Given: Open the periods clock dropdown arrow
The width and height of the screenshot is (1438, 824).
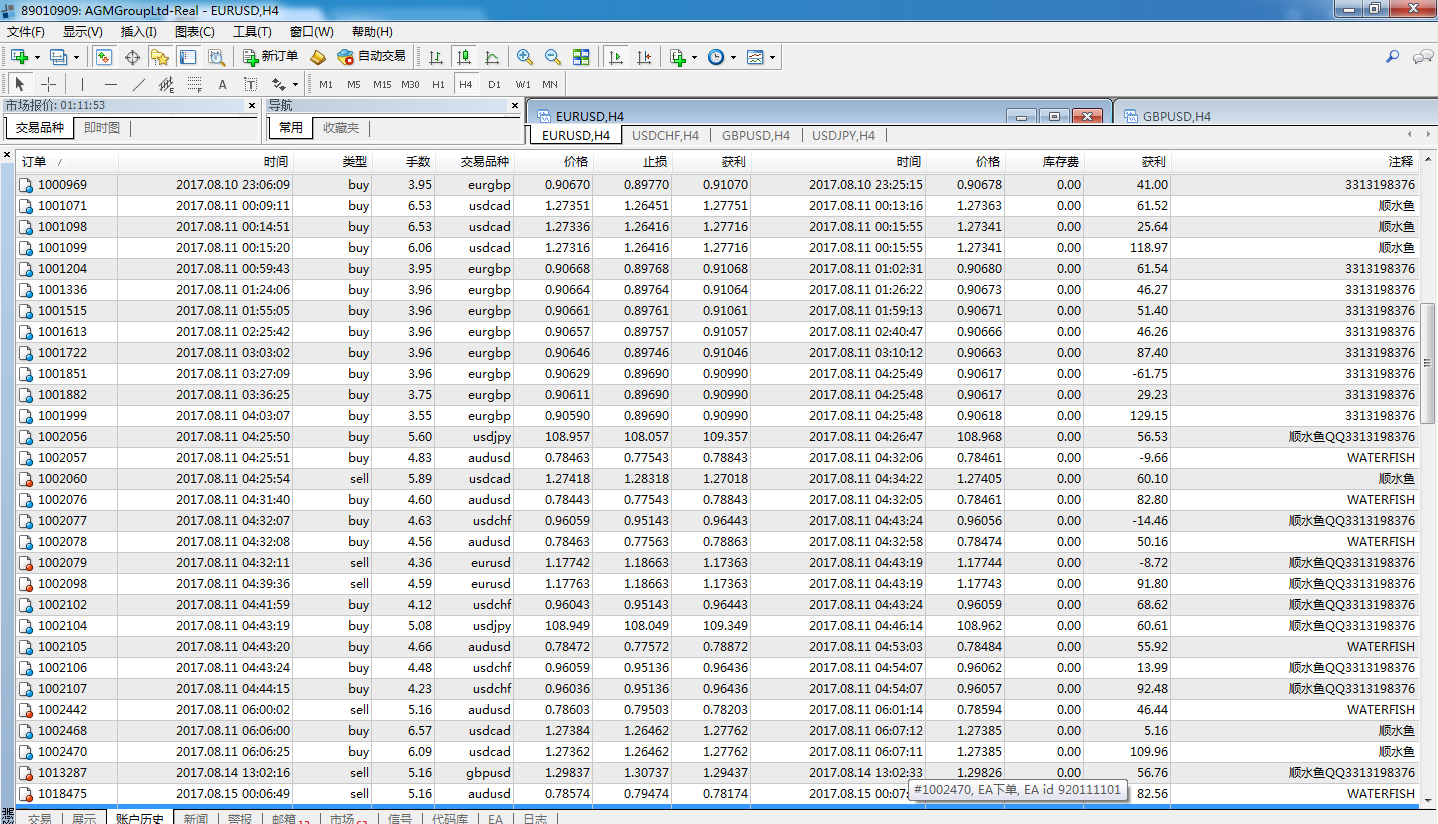Looking at the screenshot, I should 733,57.
